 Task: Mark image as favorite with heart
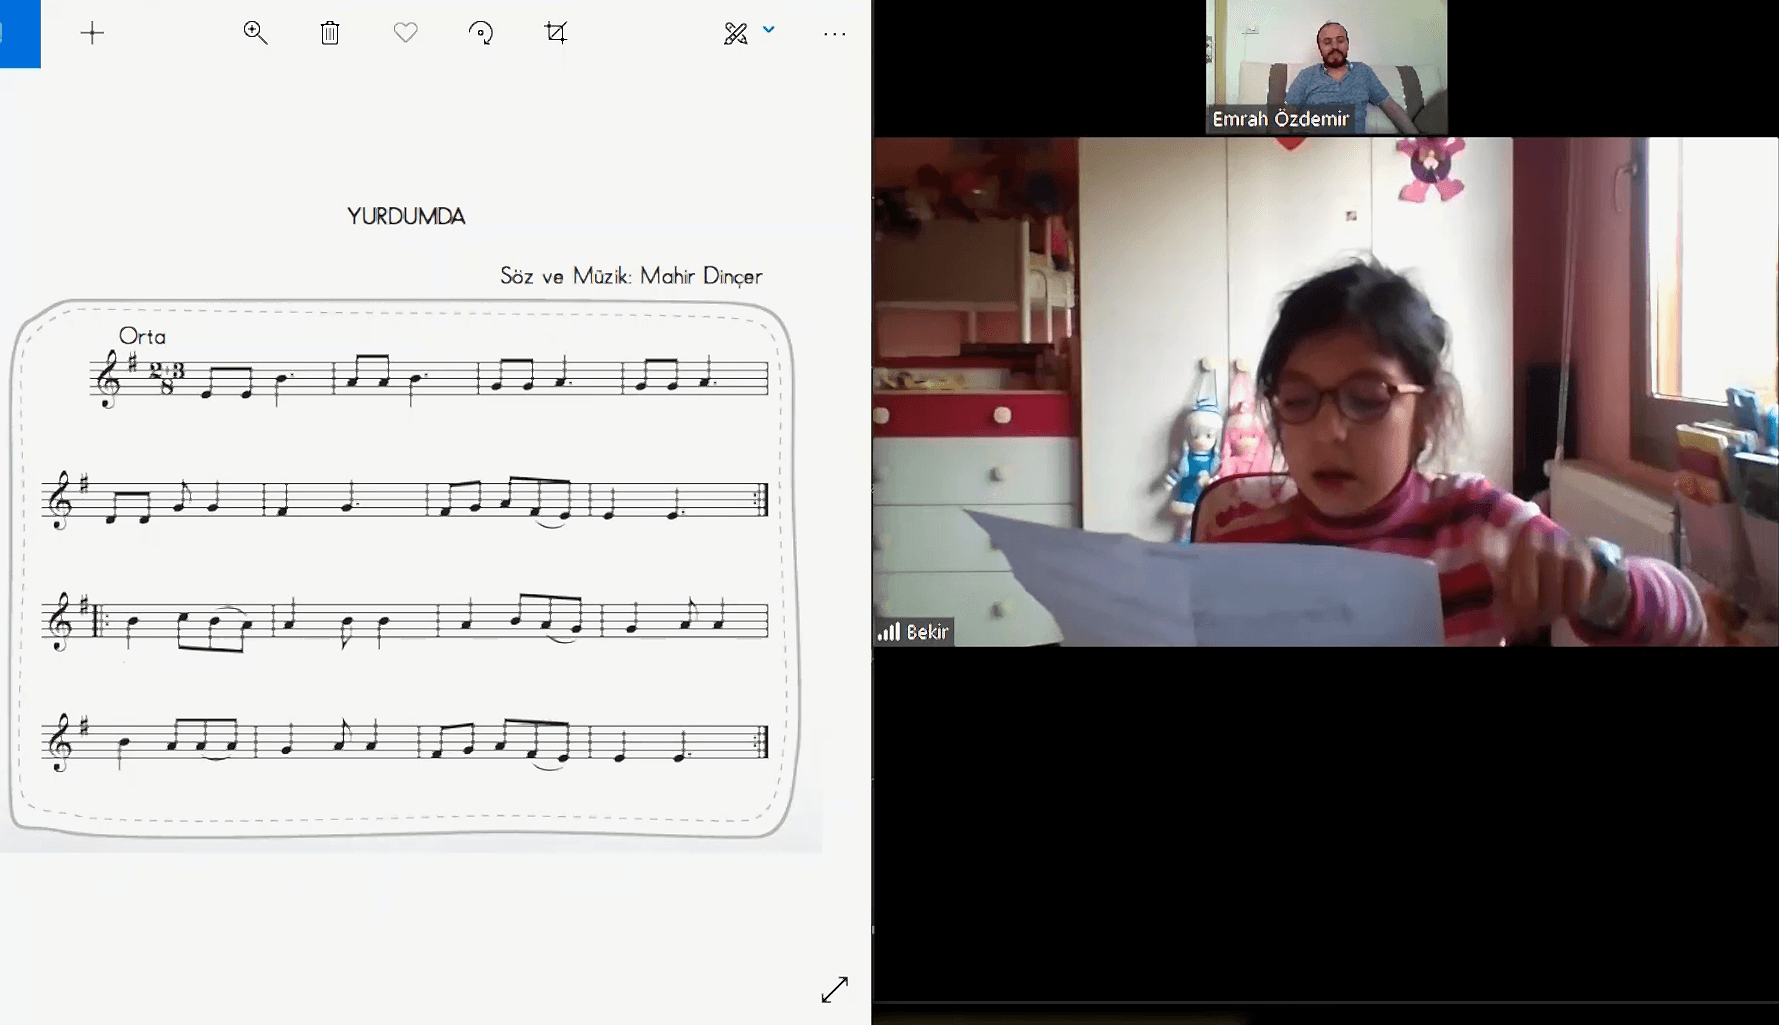point(405,33)
